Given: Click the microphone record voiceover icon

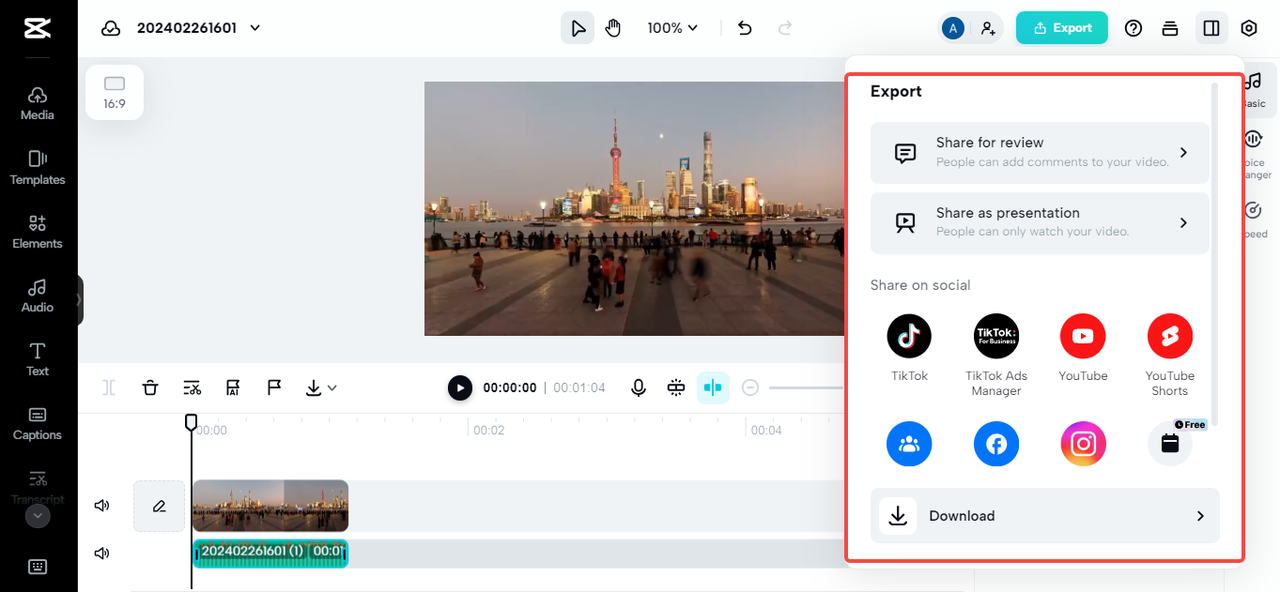Looking at the screenshot, I should pyautogui.click(x=638, y=388).
